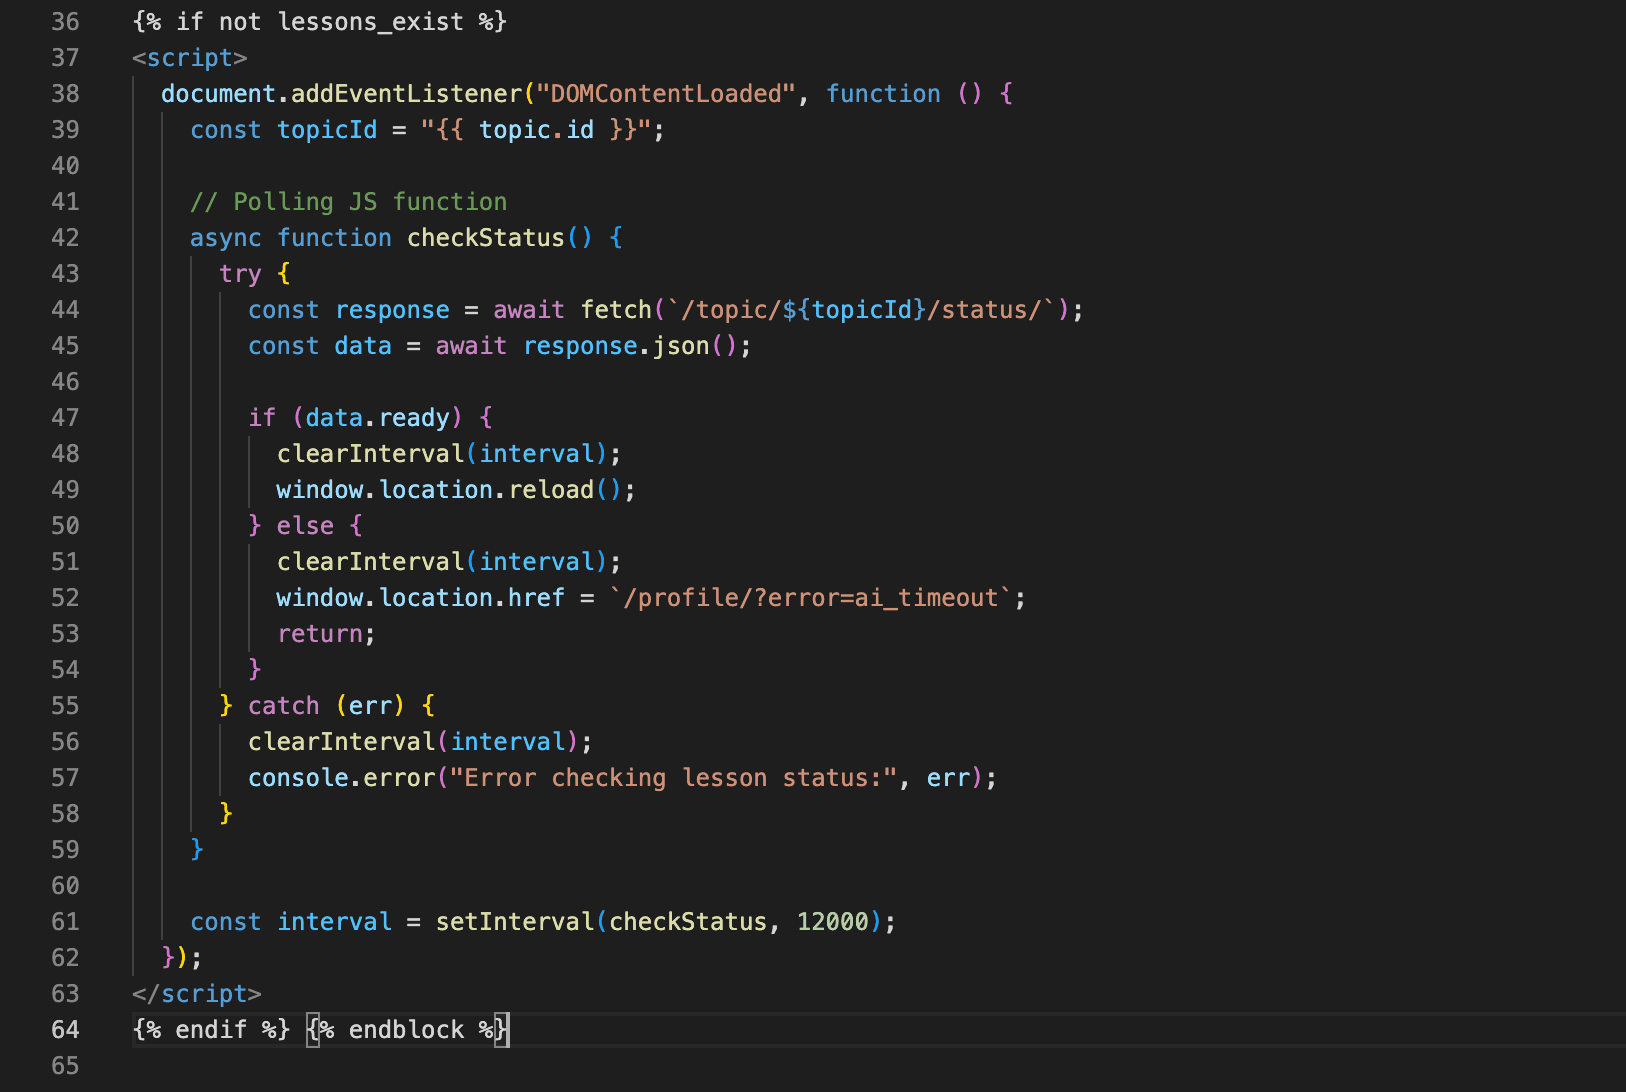Click the Polling JS function comment
The height and width of the screenshot is (1092, 1626).
pyautogui.click(x=348, y=202)
